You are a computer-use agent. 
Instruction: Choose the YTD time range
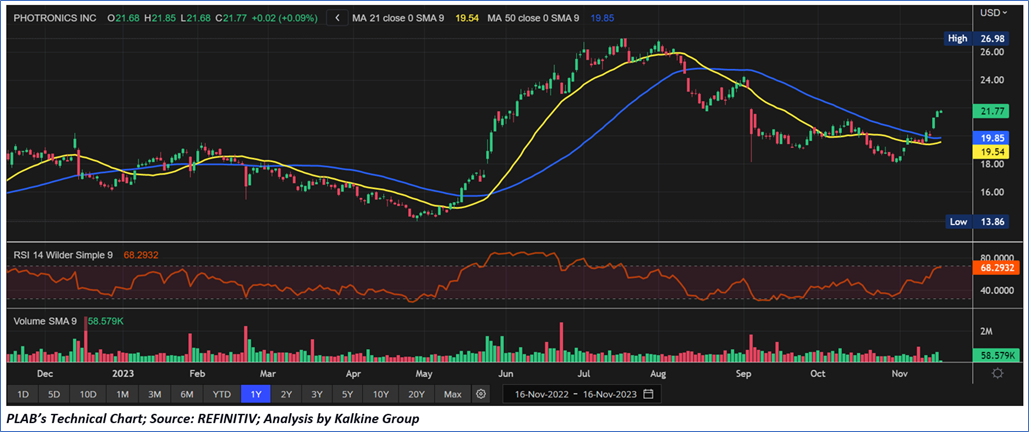pyautogui.click(x=222, y=394)
